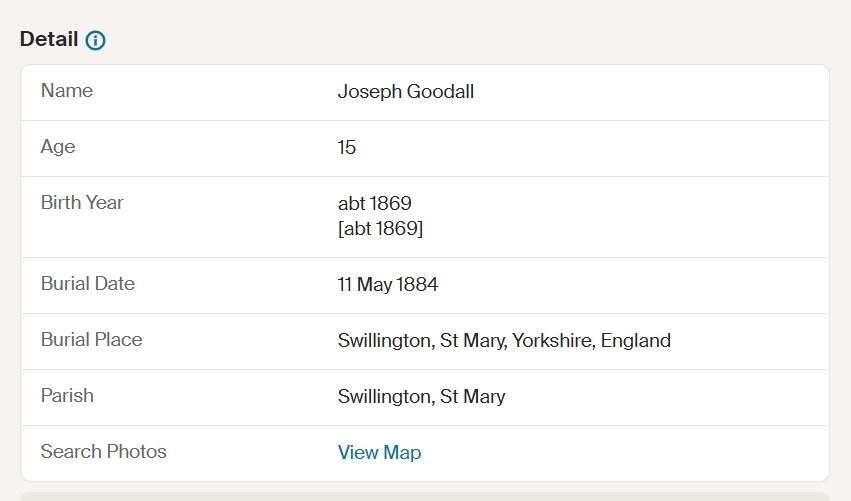Click the info icon beside Detail
This screenshot has width=851, height=501.
click(x=96, y=40)
